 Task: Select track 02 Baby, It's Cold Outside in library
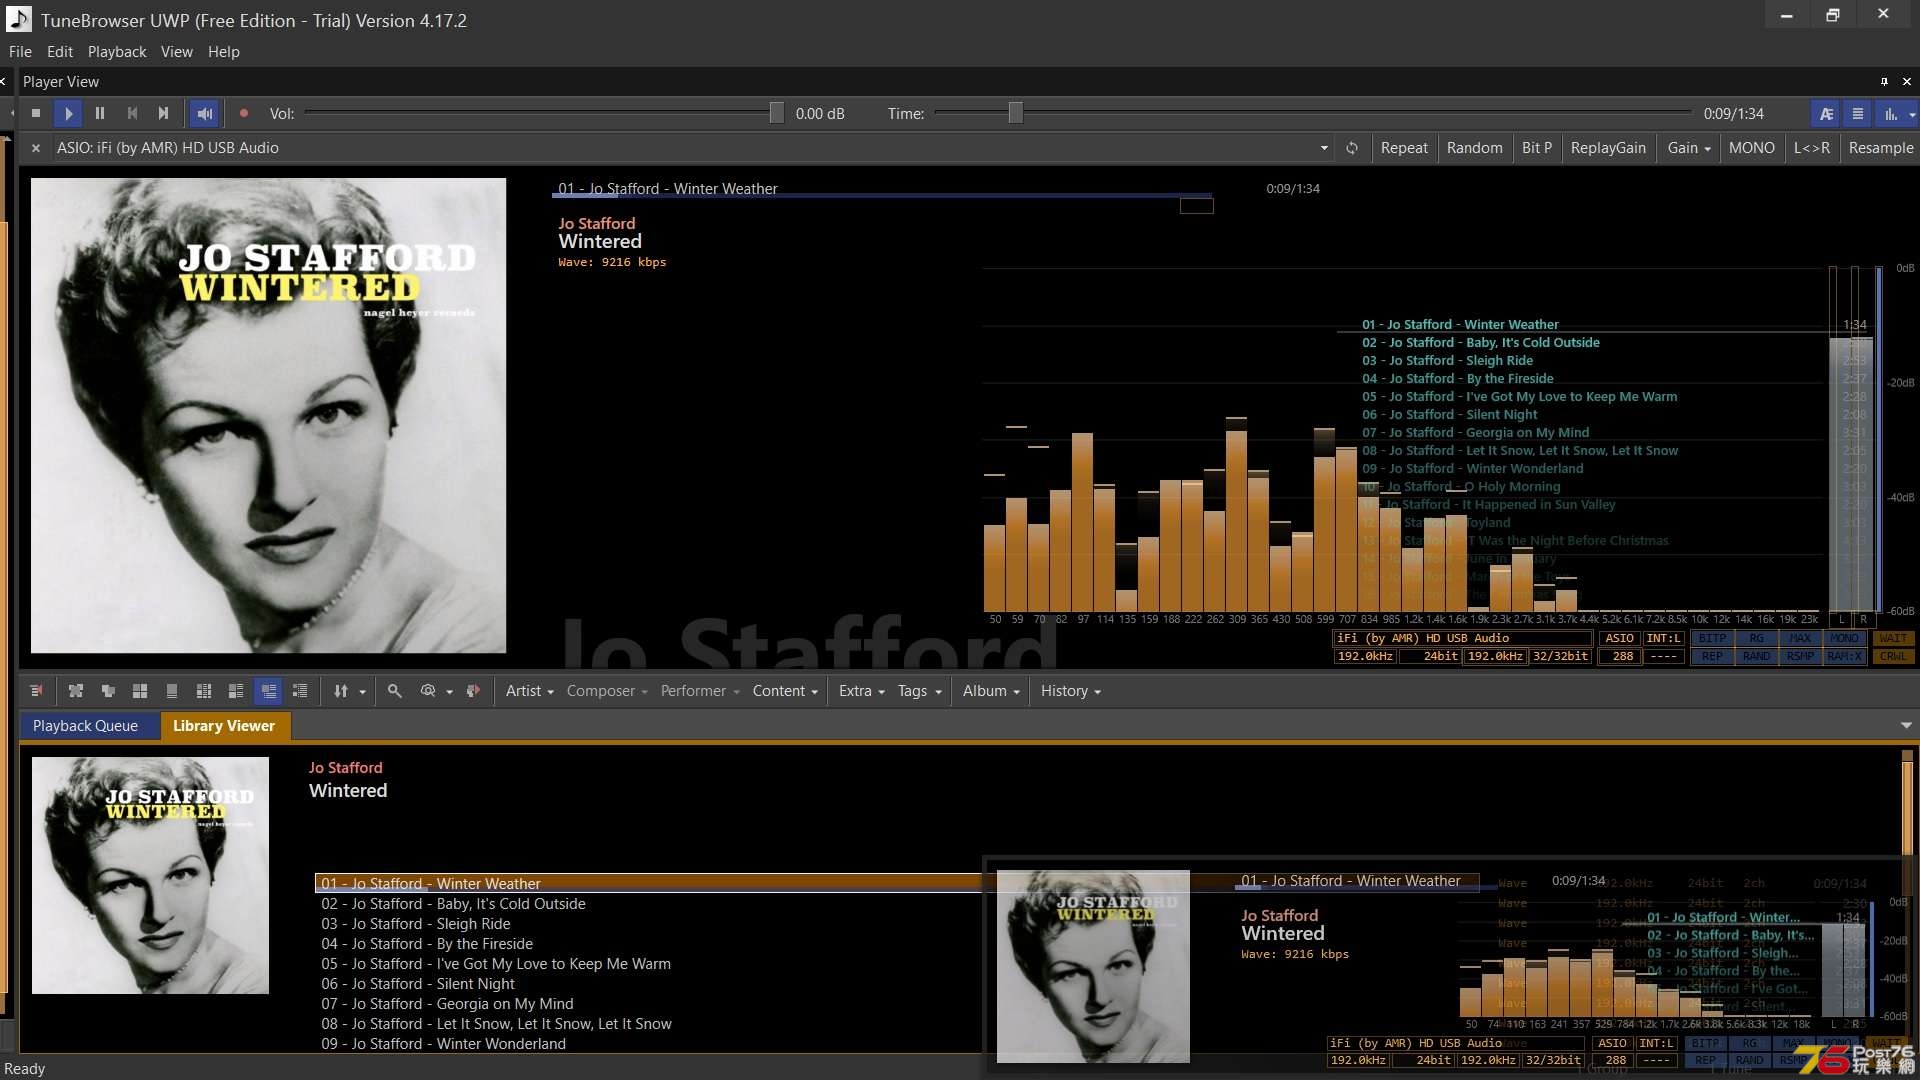point(453,904)
